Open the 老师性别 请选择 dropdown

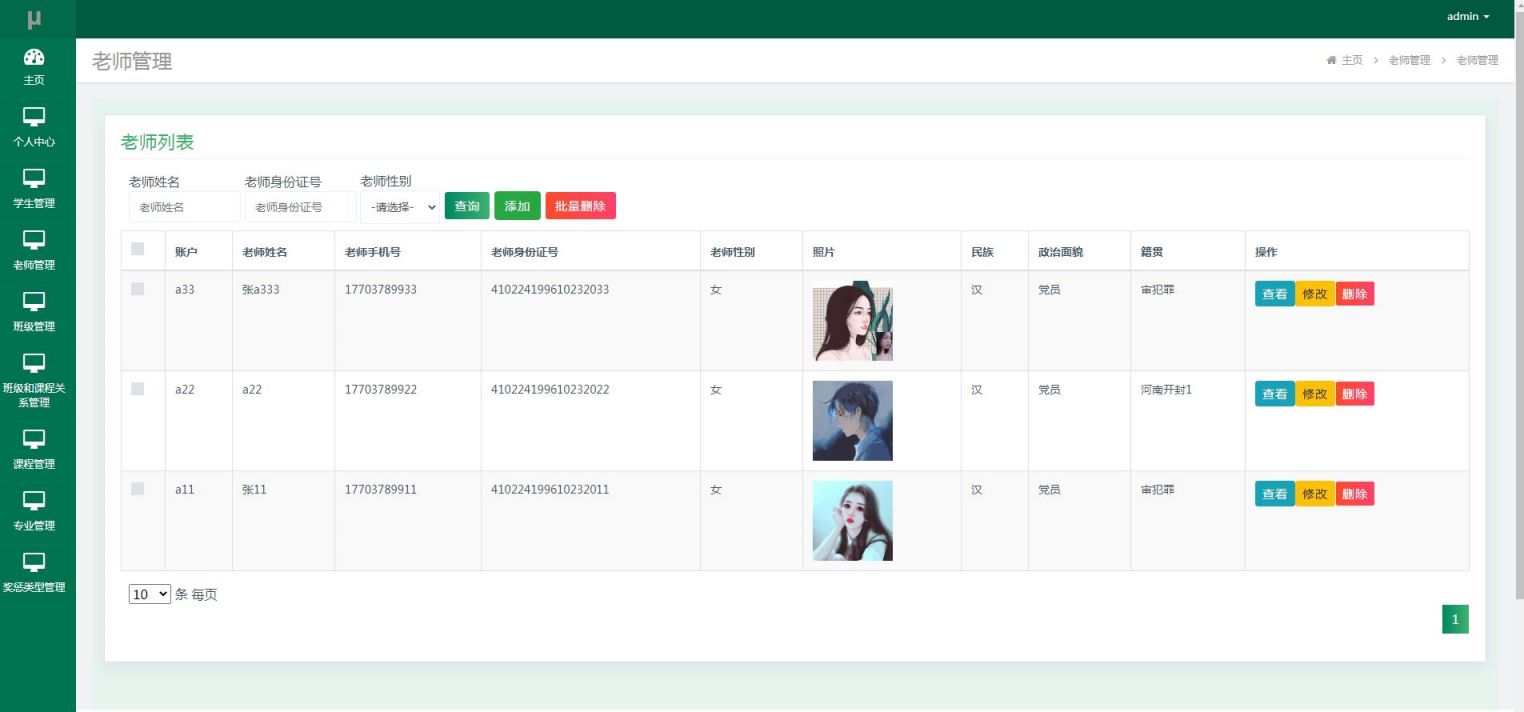[x=400, y=207]
